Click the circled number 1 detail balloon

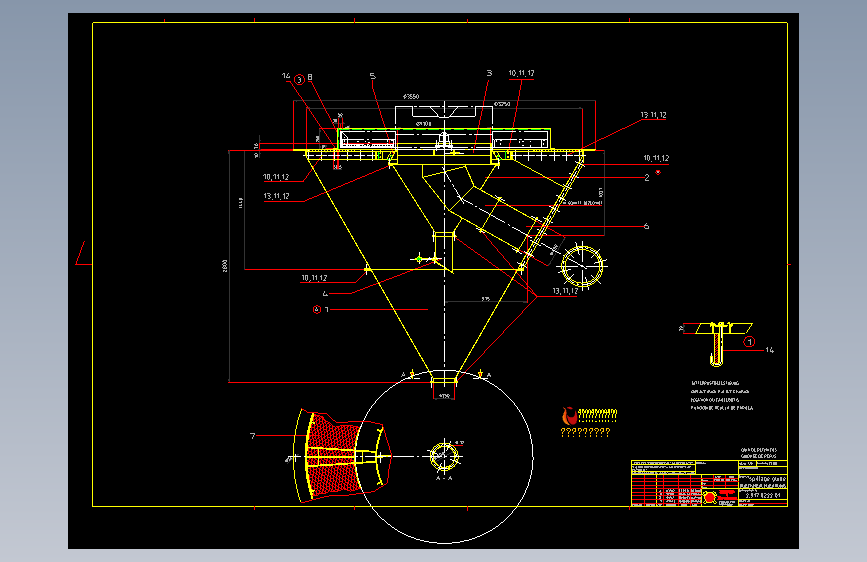749,342
